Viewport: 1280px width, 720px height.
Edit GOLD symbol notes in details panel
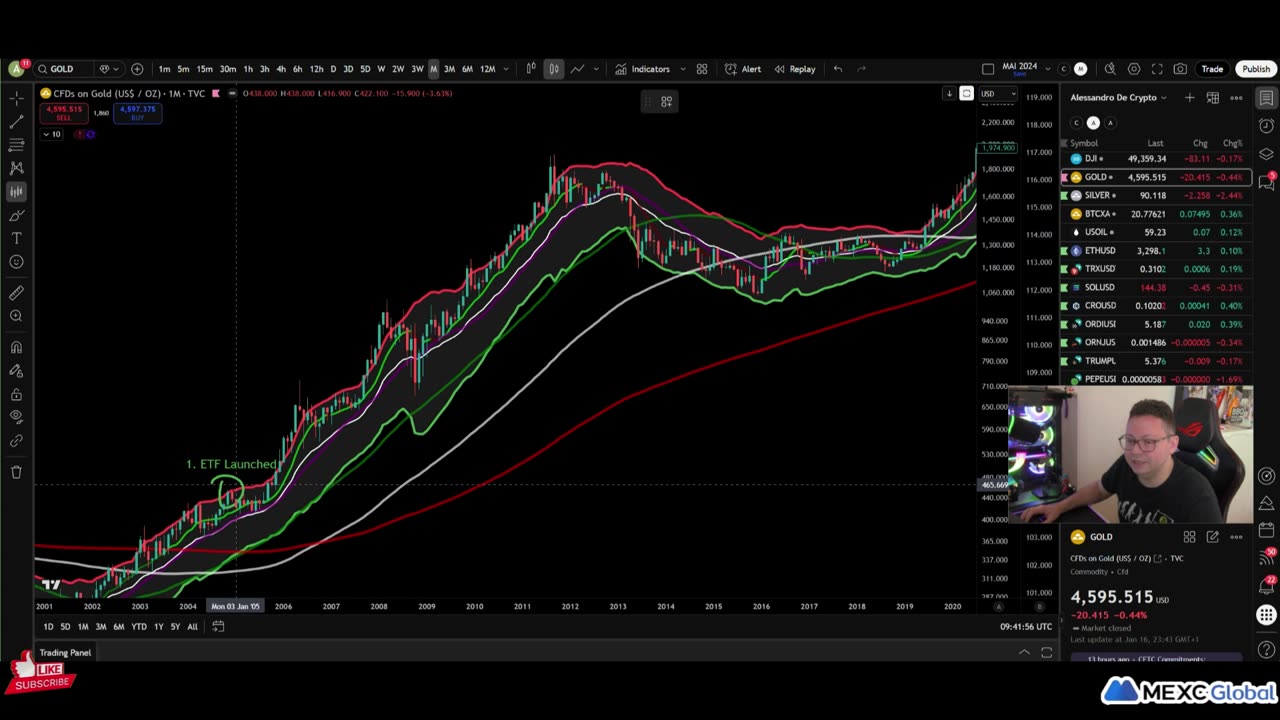(1212, 537)
